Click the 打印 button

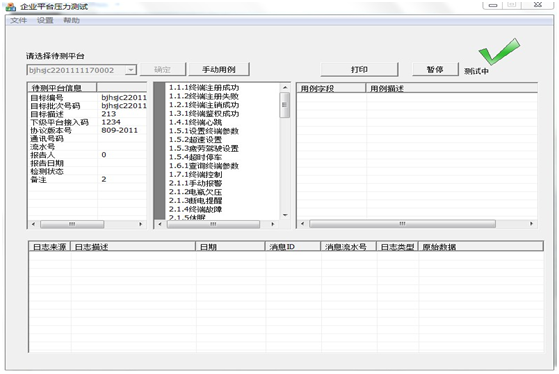pos(359,70)
